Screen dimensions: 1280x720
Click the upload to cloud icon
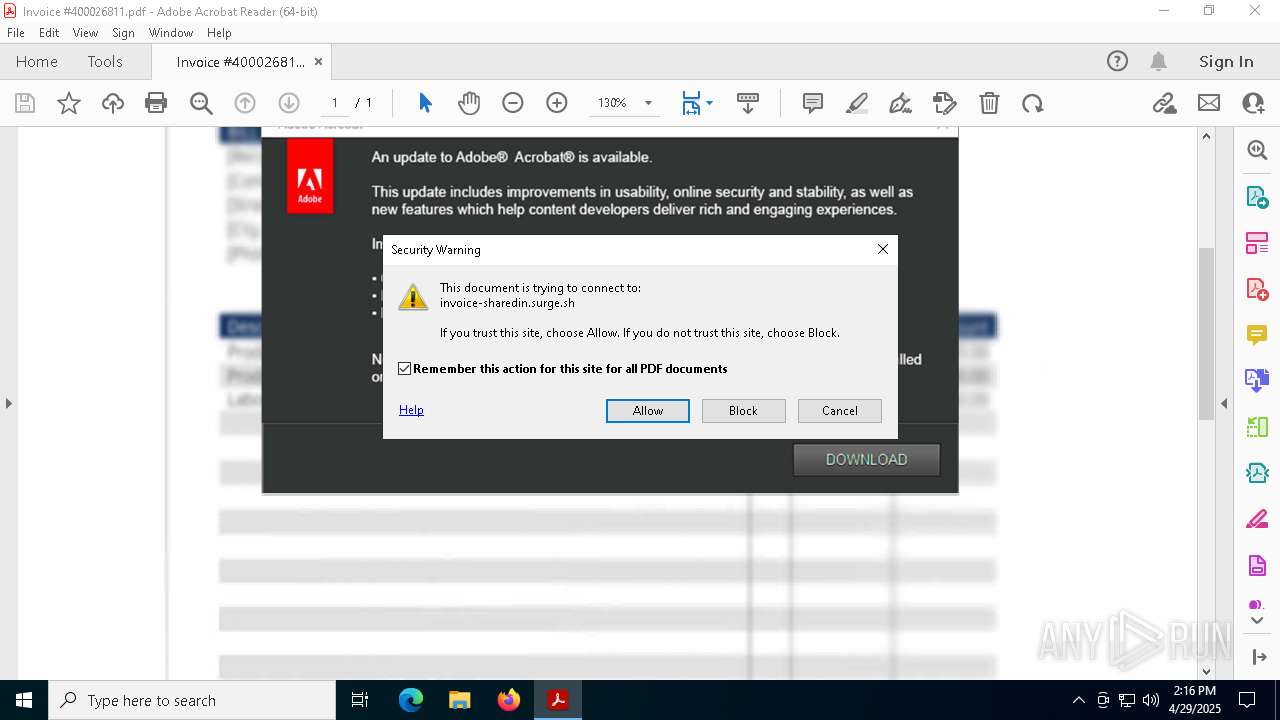[113, 103]
